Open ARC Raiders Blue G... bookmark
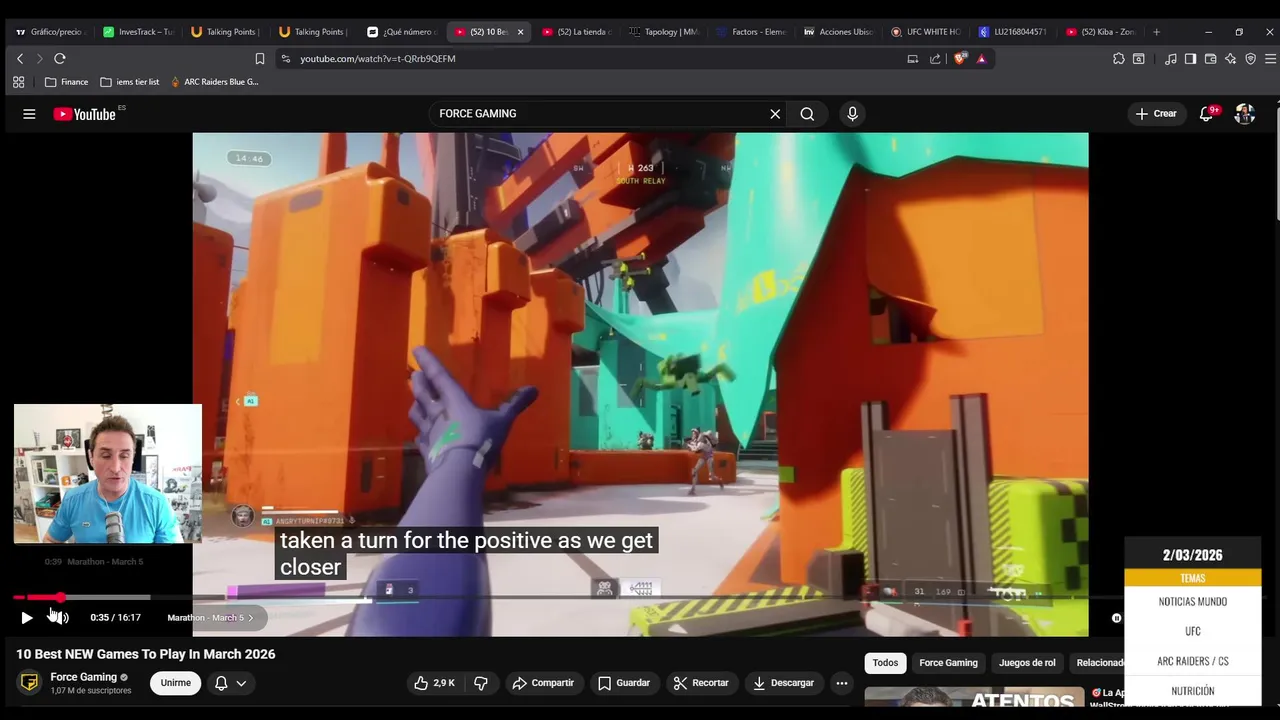The width and height of the screenshot is (1280, 720). click(215, 82)
